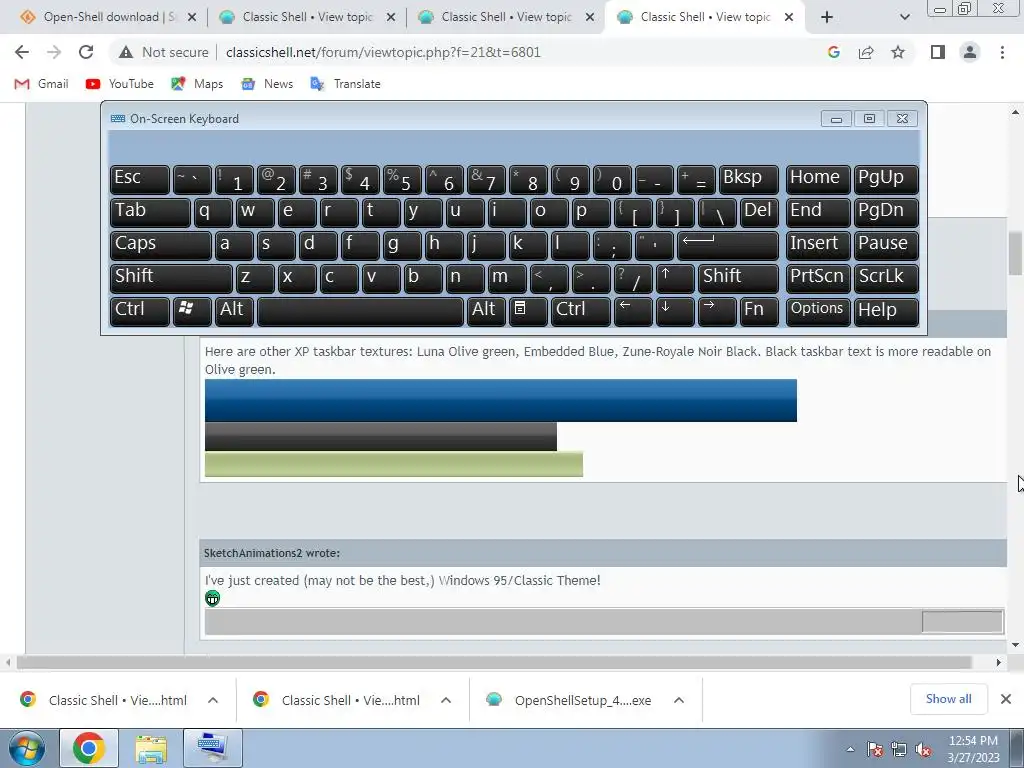Expand second Classic Shell html download options
Screen dimensions: 1024x768
(x=446, y=700)
